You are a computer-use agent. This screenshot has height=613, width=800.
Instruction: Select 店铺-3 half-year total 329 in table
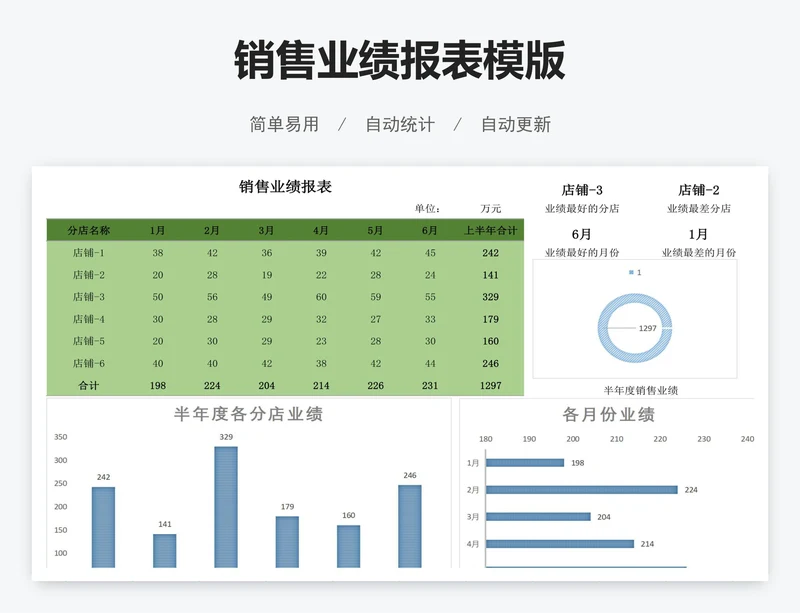point(490,297)
